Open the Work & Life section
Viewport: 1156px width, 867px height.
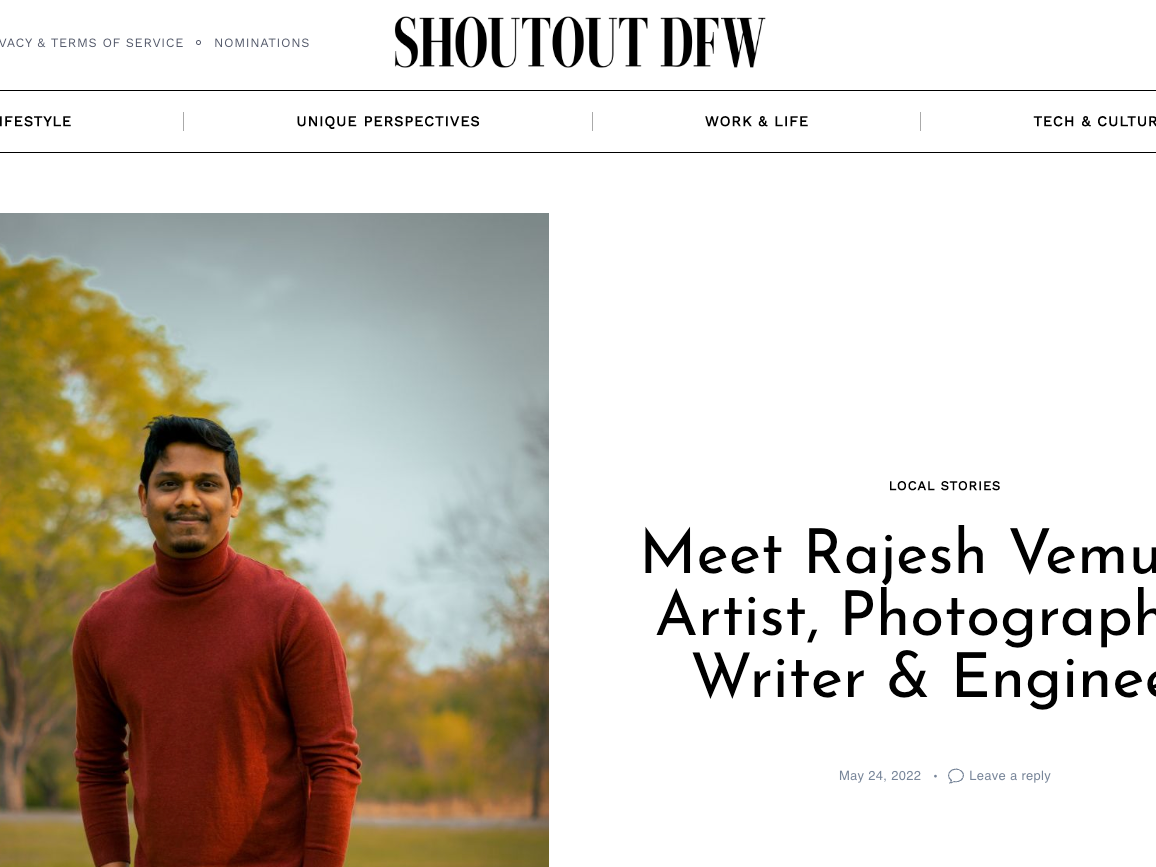(756, 121)
